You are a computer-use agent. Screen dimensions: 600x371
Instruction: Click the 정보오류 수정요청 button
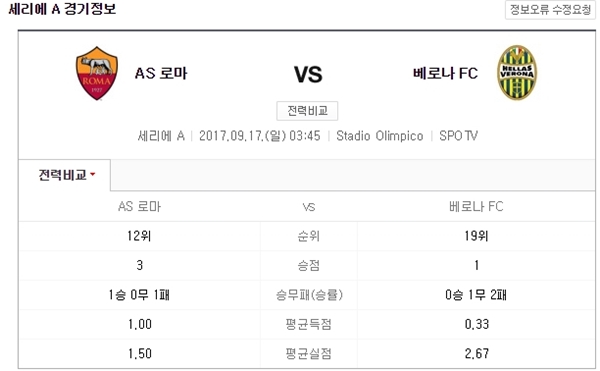(x=550, y=9)
